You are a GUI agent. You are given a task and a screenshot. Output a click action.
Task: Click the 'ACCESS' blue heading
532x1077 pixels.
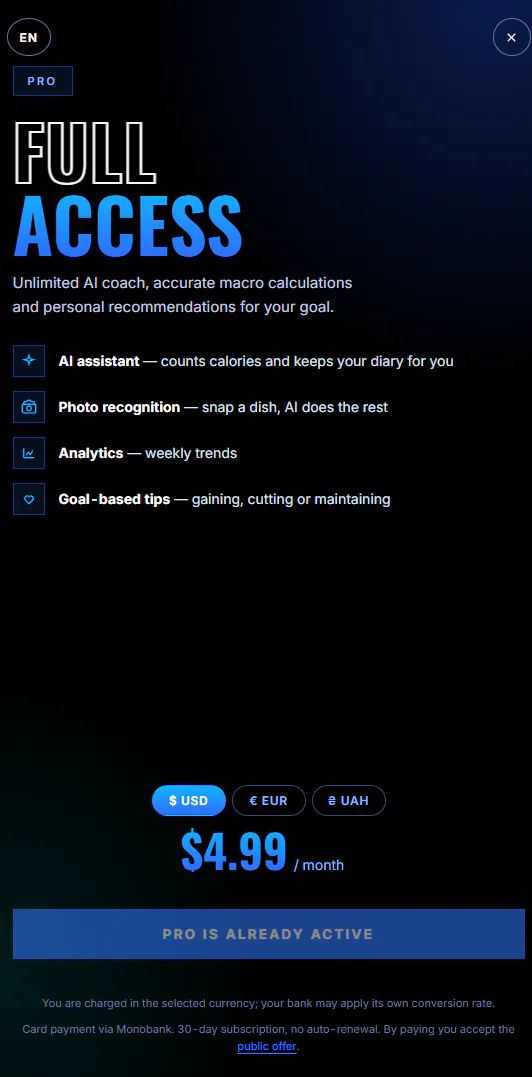pos(128,225)
